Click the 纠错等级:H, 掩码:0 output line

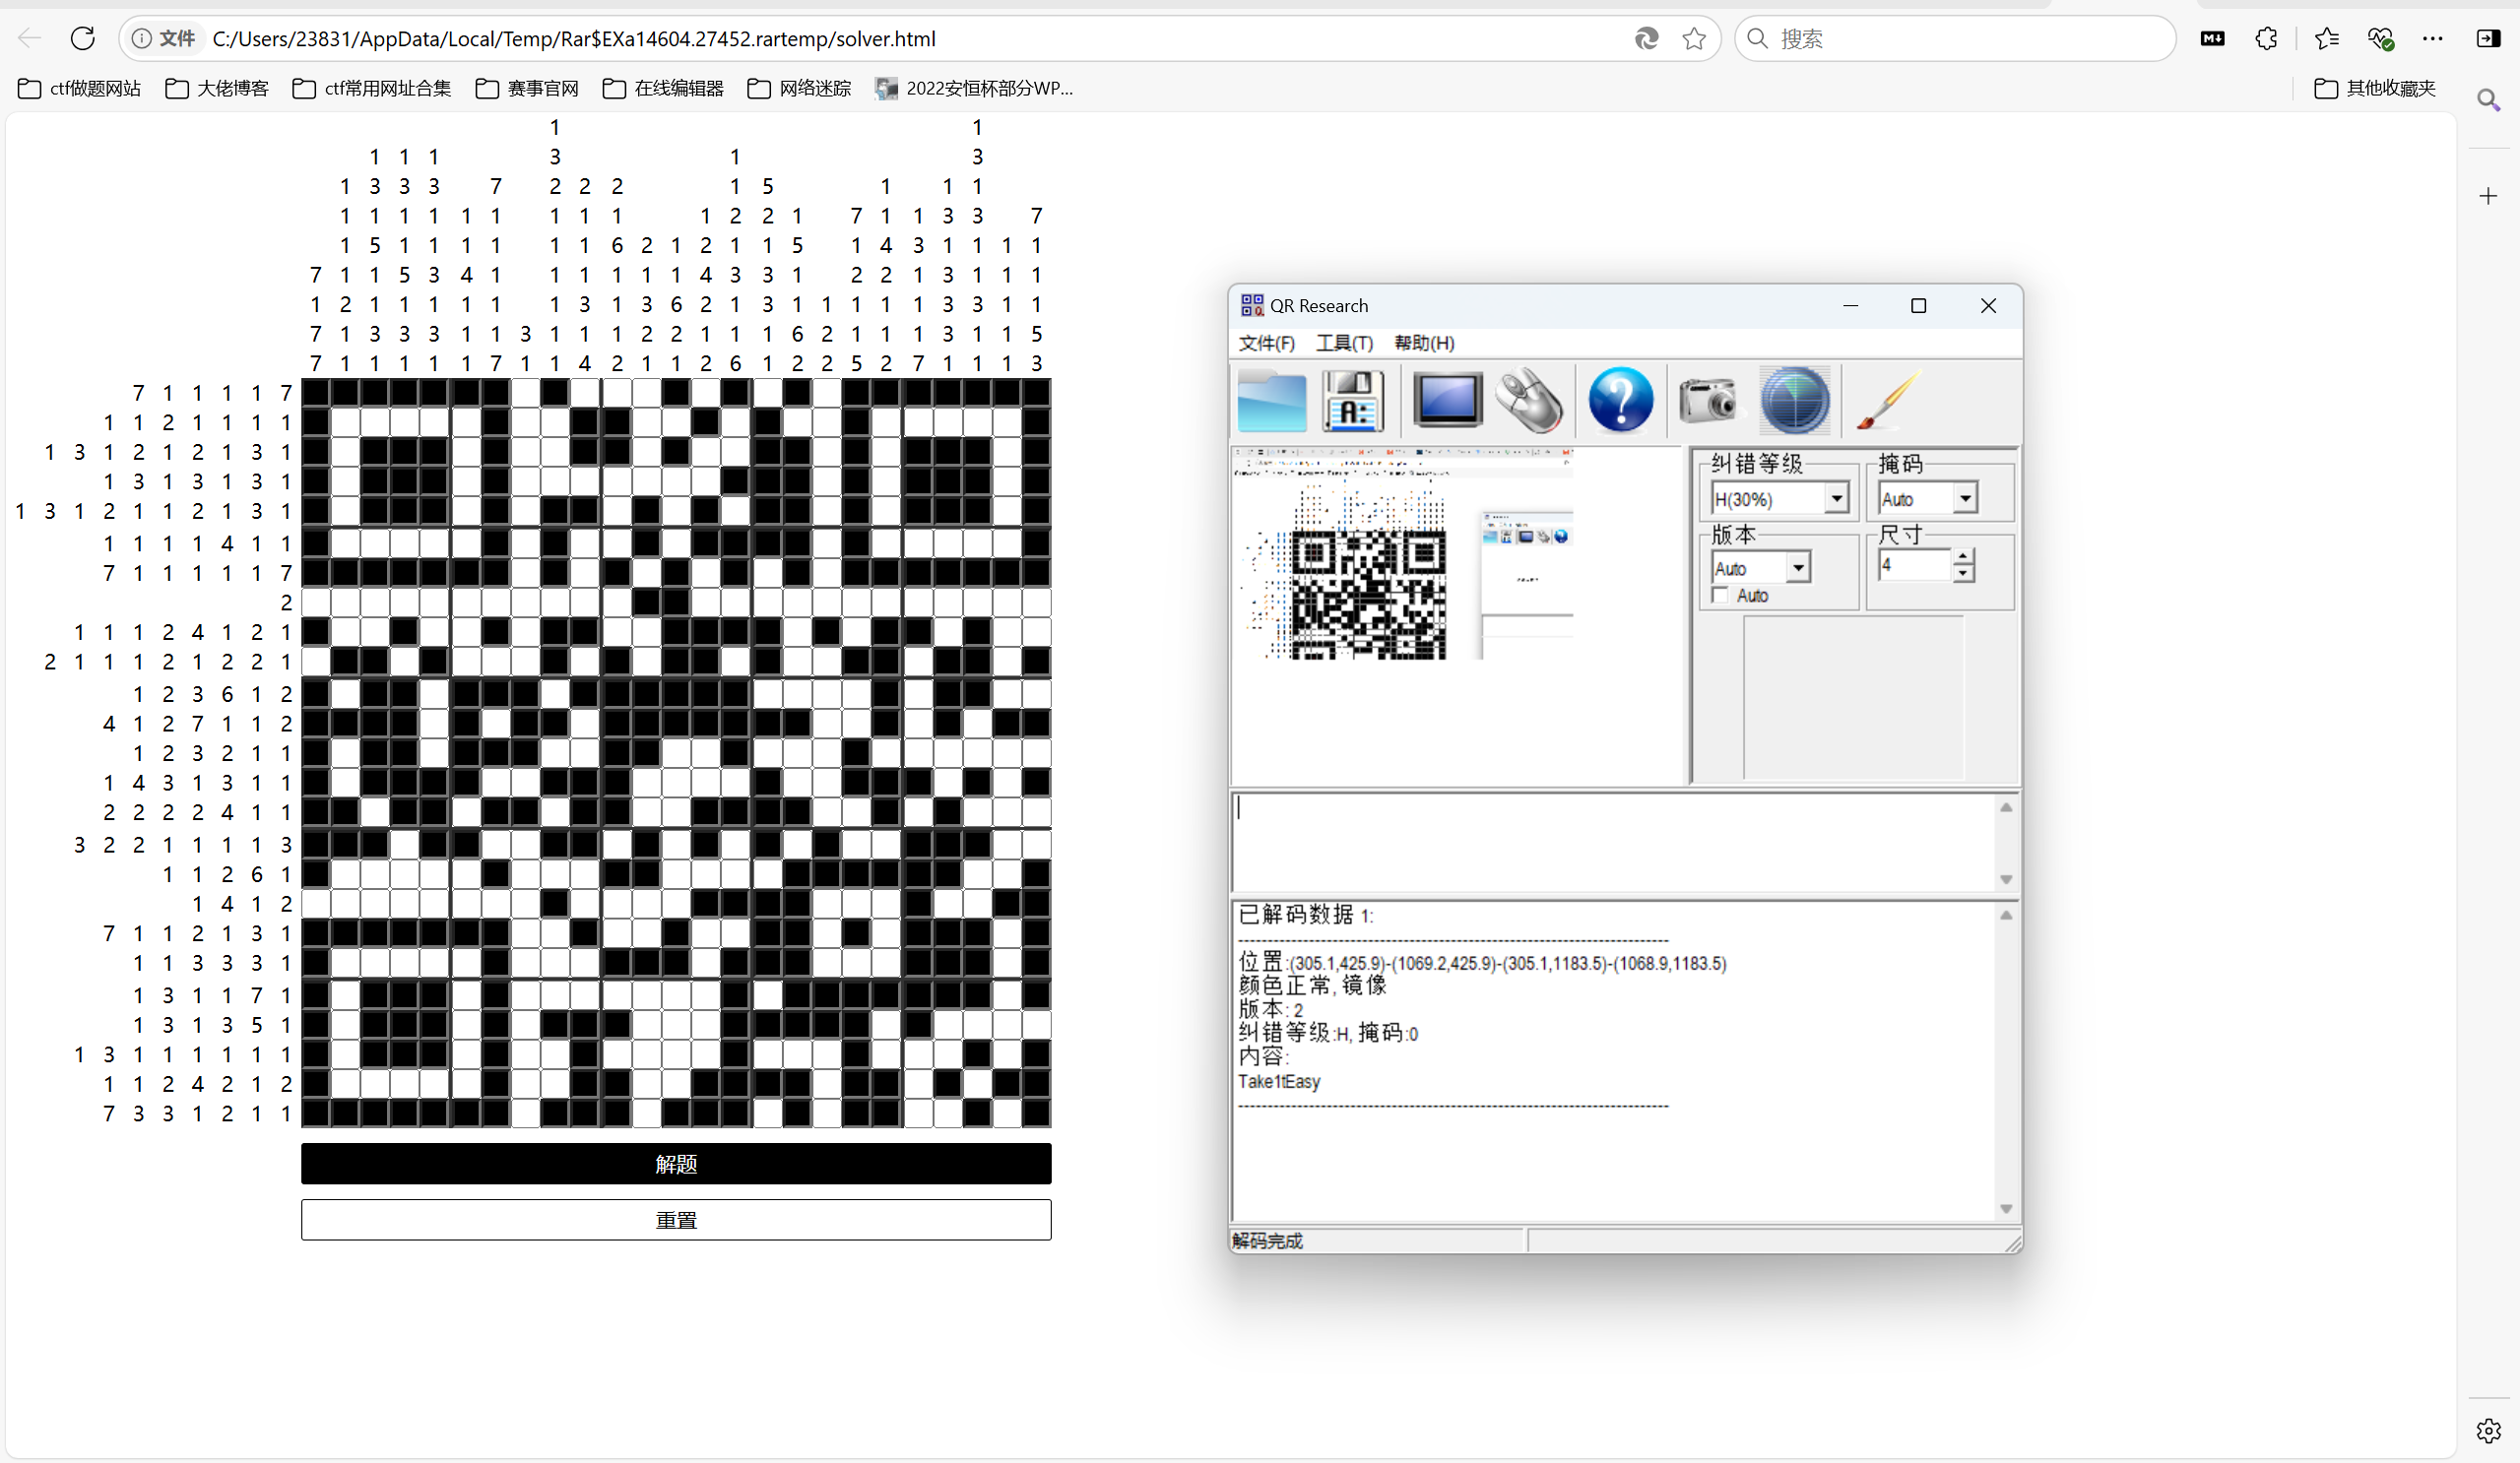[x=1328, y=1033]
